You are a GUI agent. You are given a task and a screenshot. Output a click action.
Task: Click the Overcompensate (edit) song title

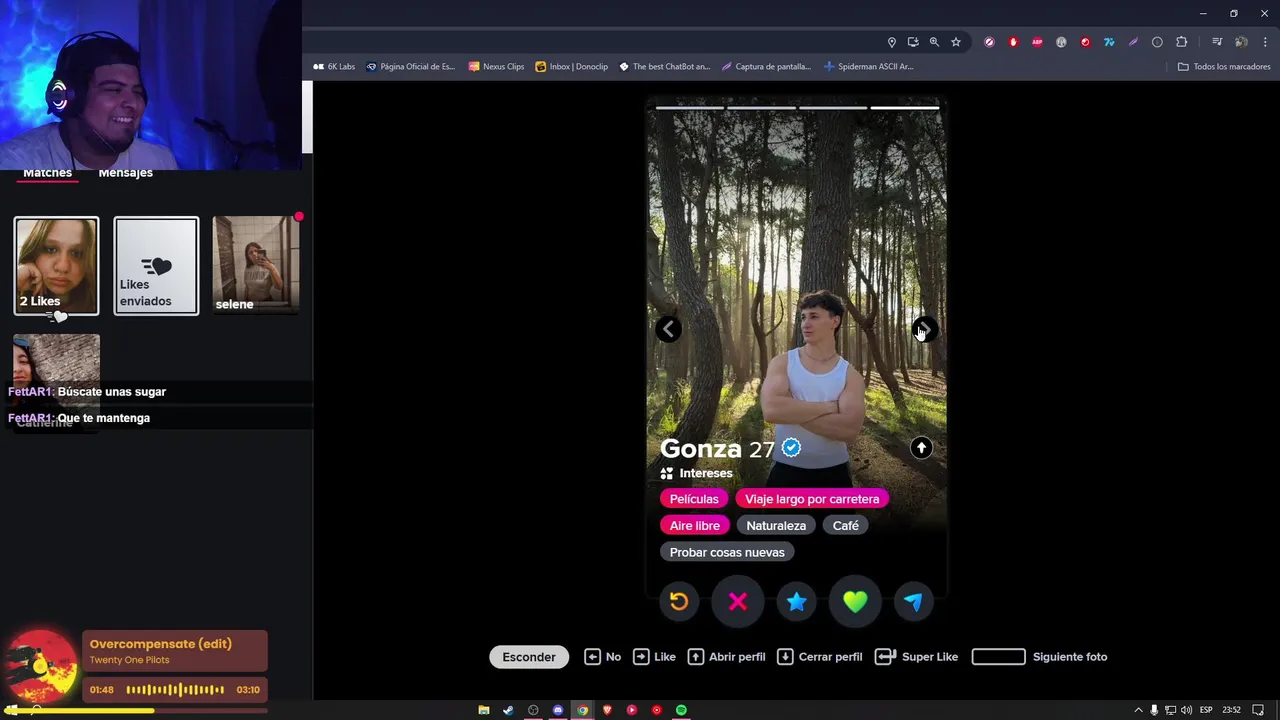161,644
